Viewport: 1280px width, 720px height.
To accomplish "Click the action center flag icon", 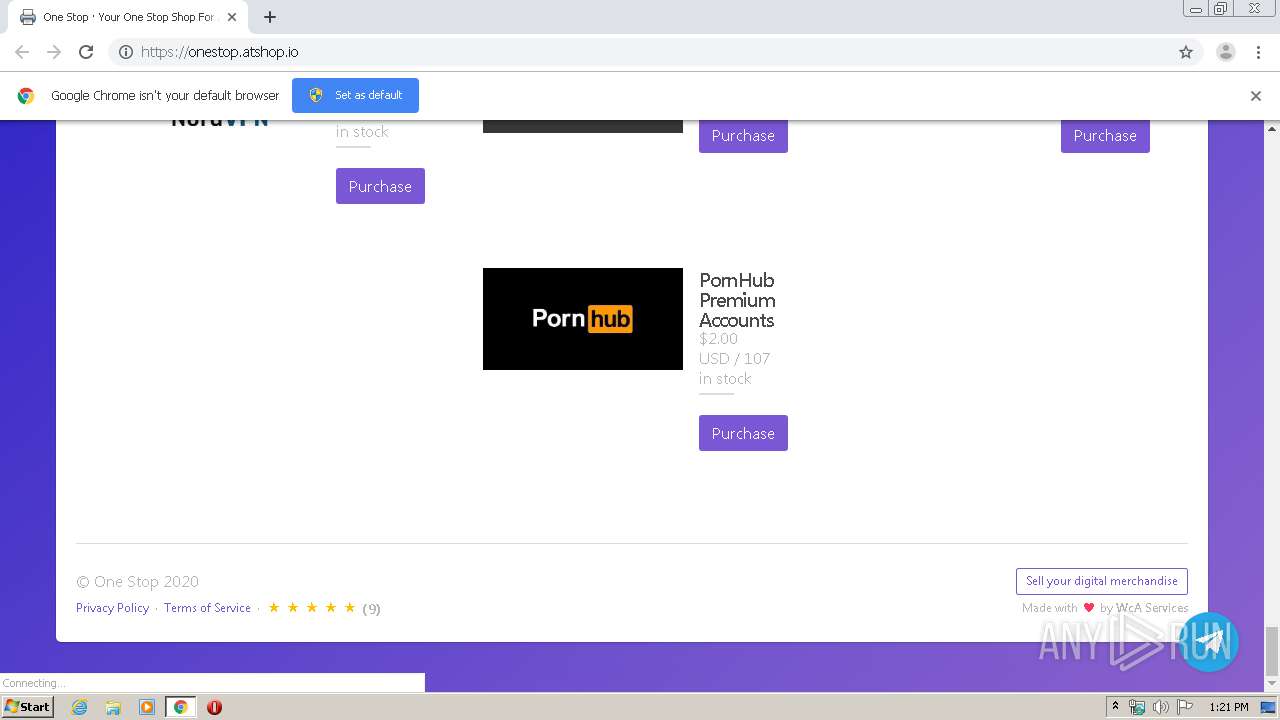I will pyautogui.click(x=1184, y=707).
